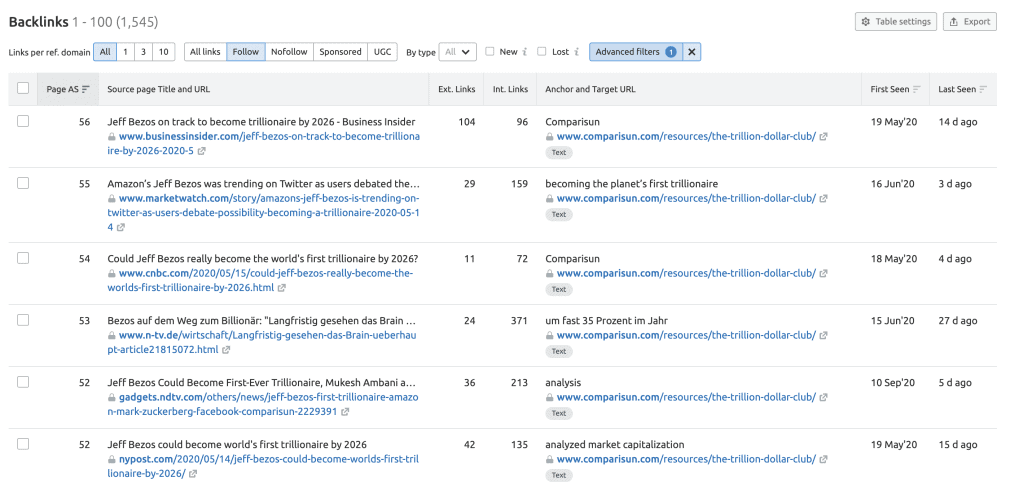Open nypost.com source URL link
The height and width of the screenshot is (487, 1010).
coord(263,466)
